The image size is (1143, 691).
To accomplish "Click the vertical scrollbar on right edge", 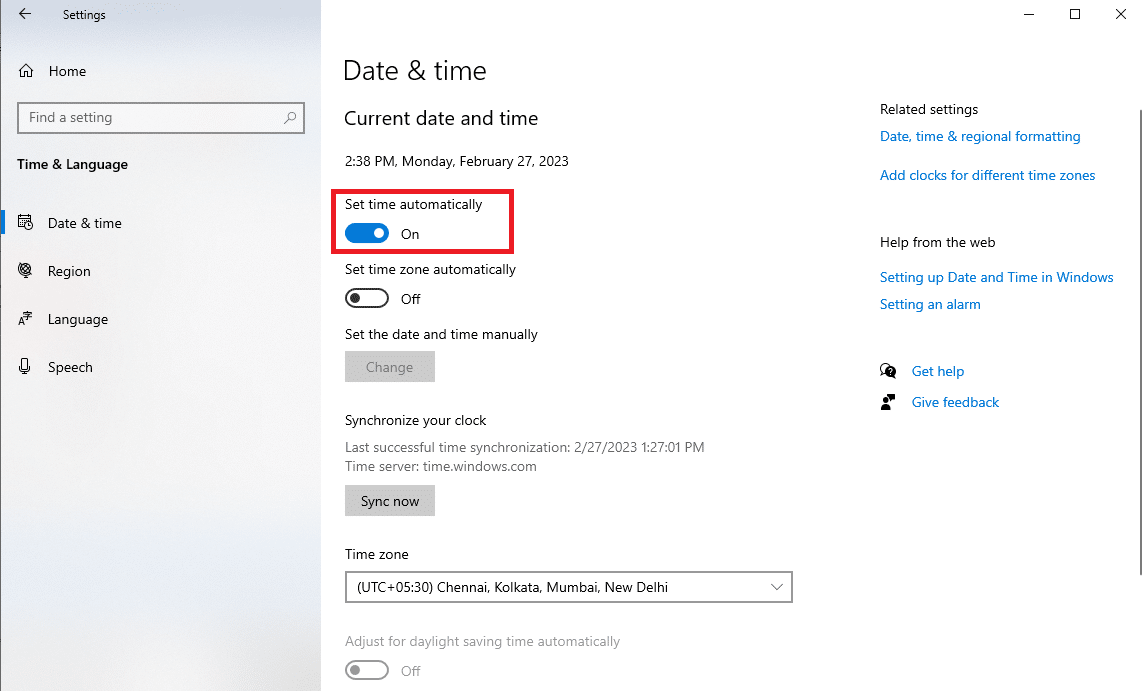I will click(1140, 343).
